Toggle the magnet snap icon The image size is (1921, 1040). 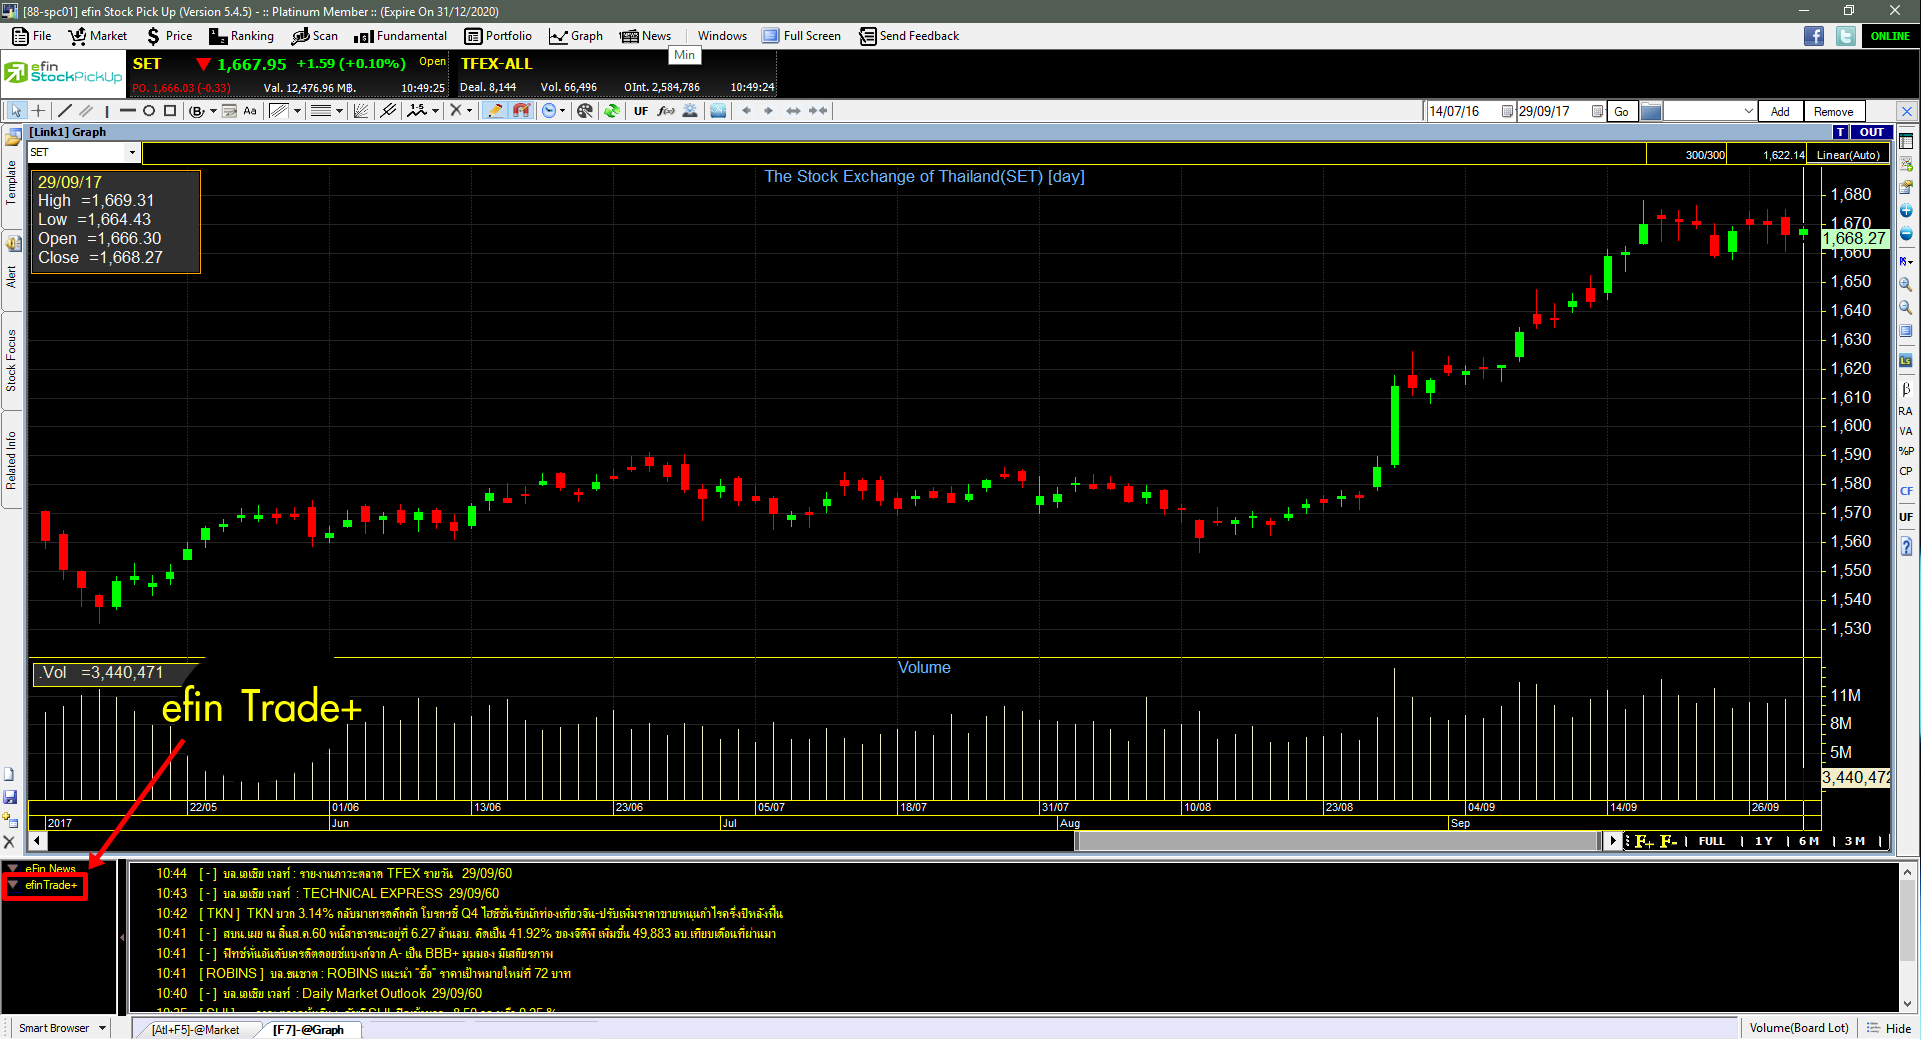[x=521, y=111]
